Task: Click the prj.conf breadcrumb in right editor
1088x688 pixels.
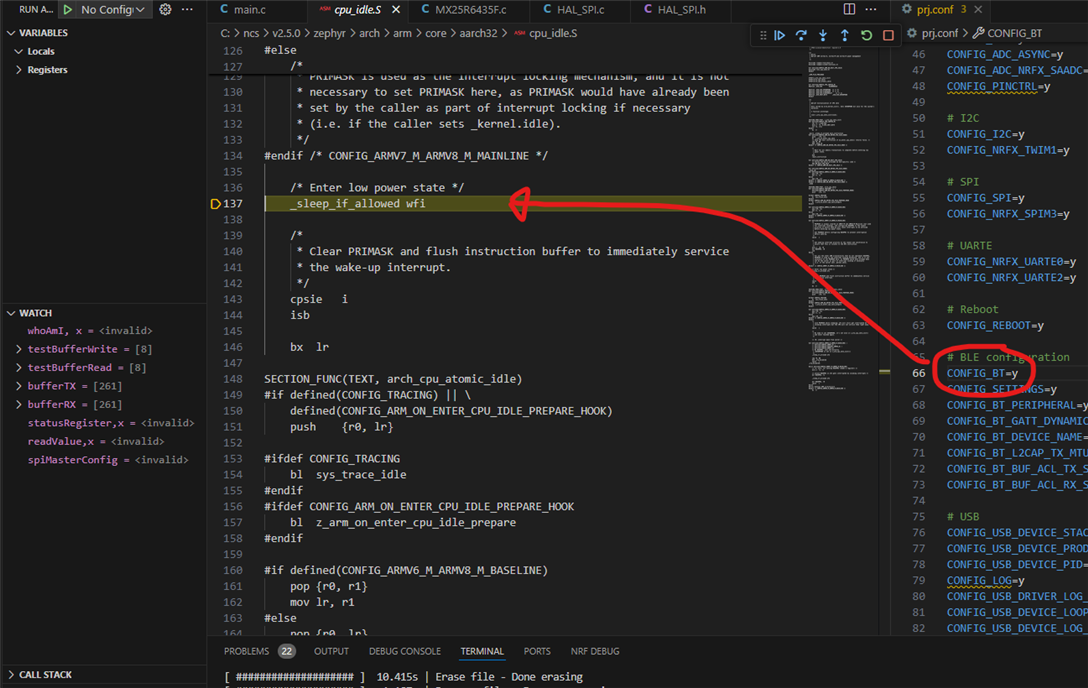Action: (940, 33)
